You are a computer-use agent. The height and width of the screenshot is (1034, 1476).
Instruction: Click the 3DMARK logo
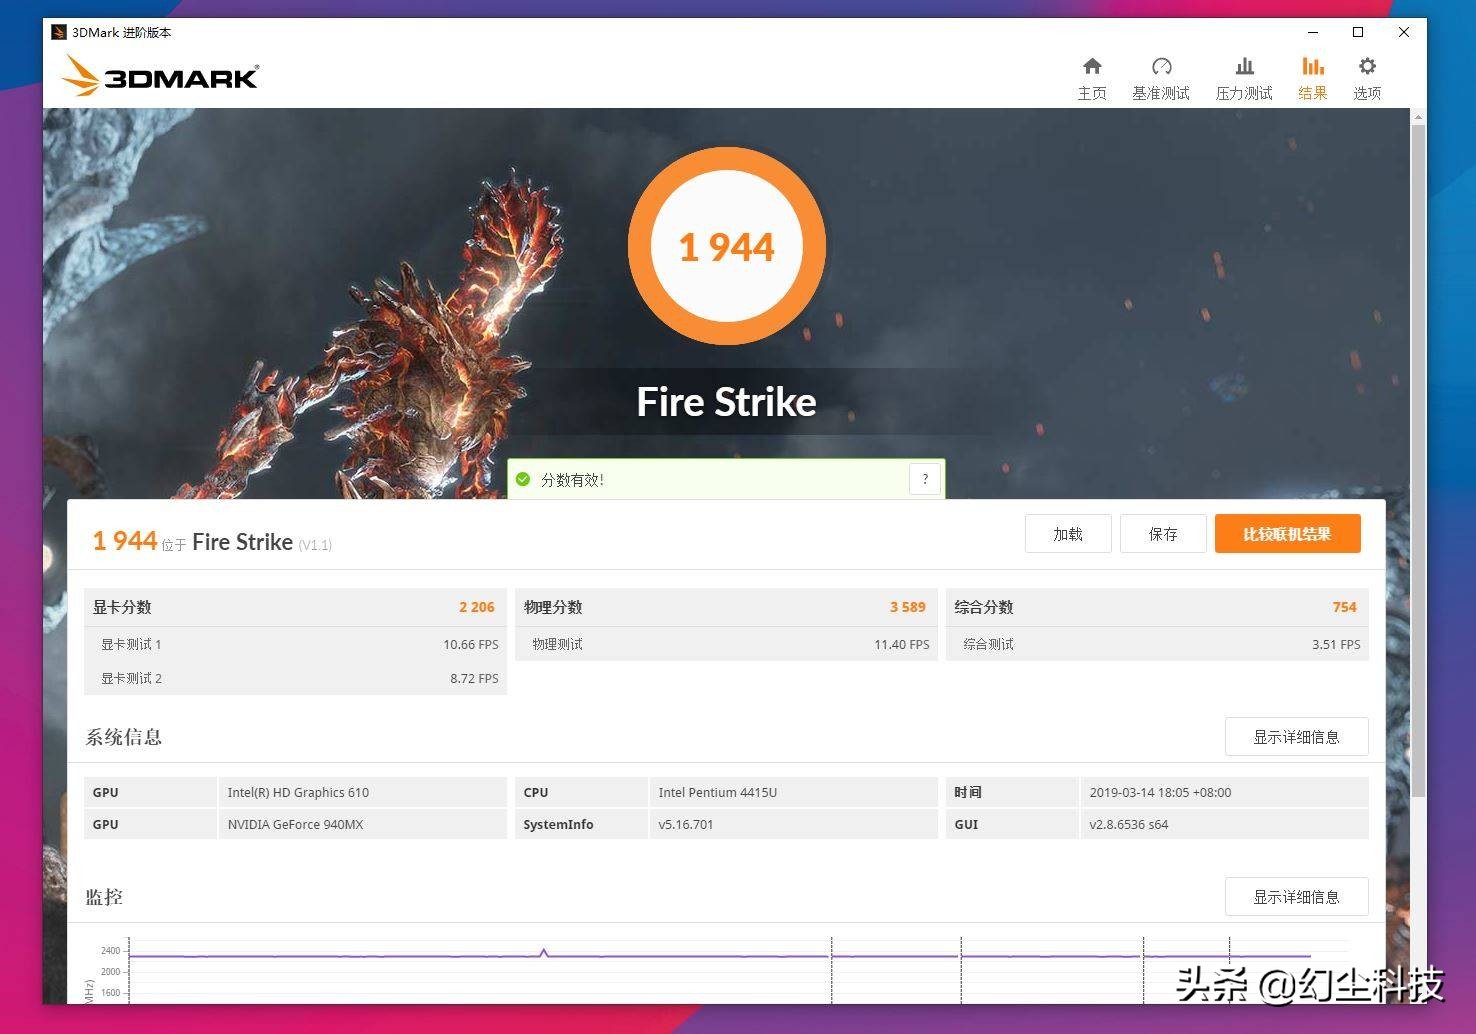(159, 76)
